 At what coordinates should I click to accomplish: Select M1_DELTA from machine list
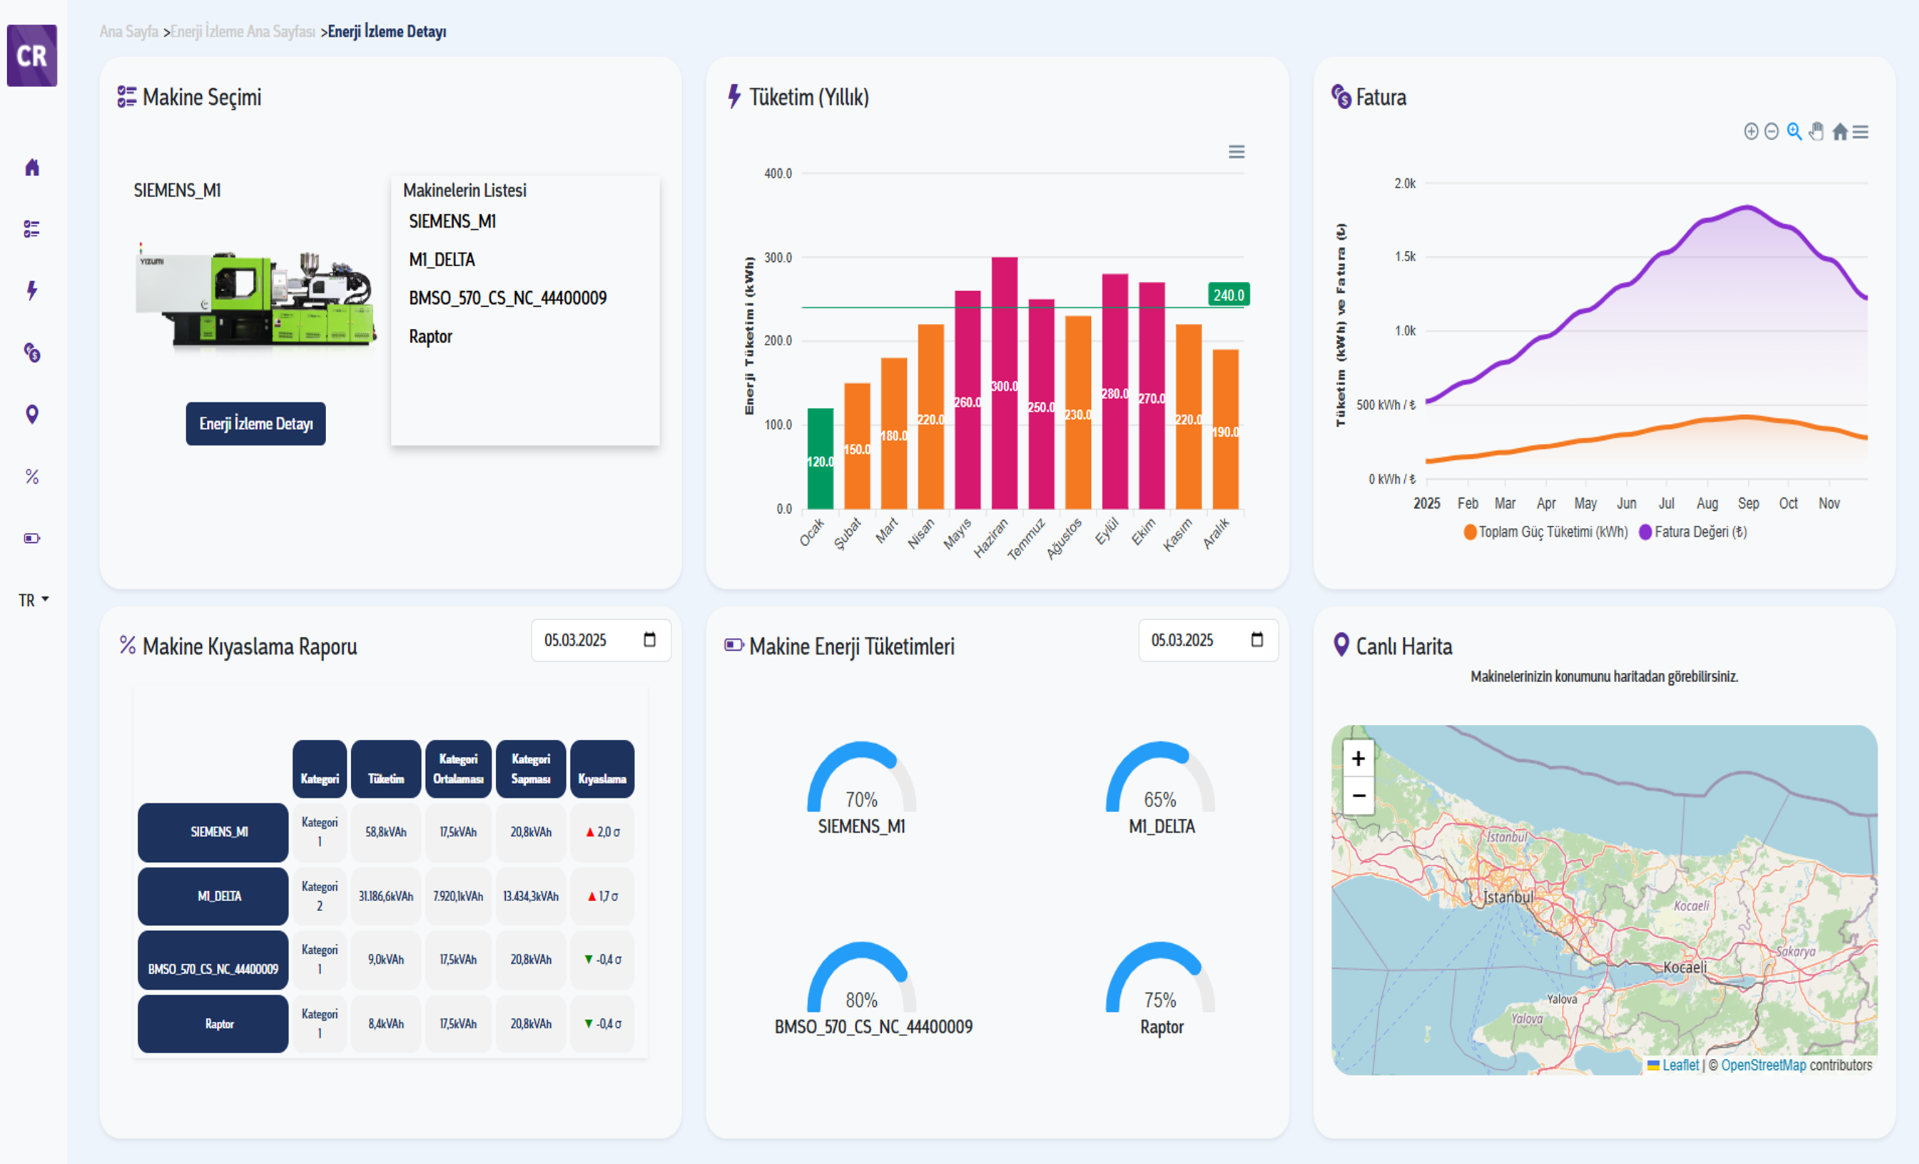pos(442,260)
